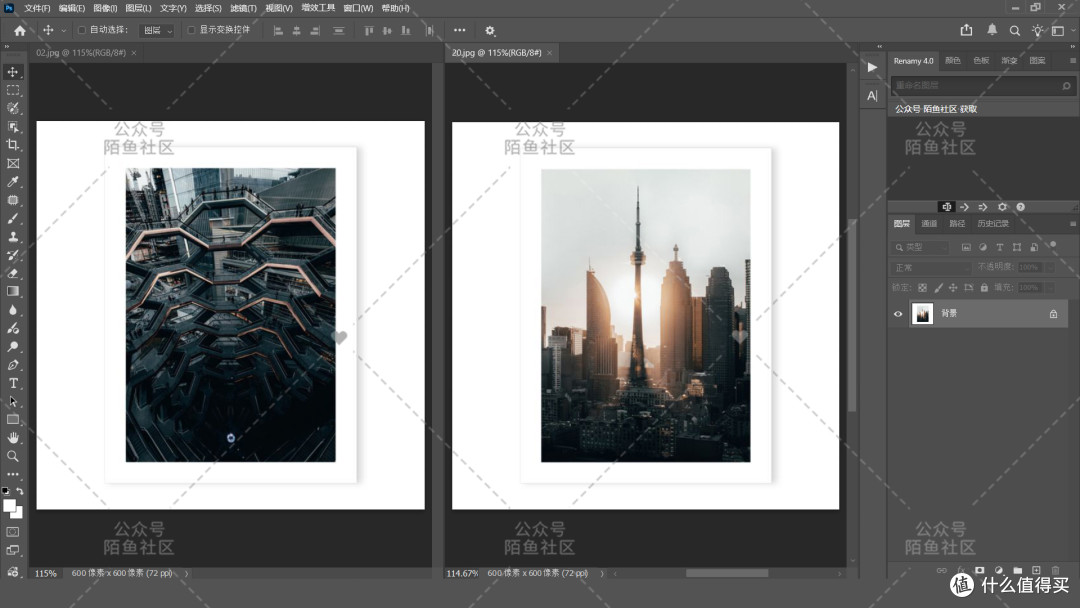1080x608 pixels.
Task: Open the 类型 layer filter dropdown
Action: 921,247
